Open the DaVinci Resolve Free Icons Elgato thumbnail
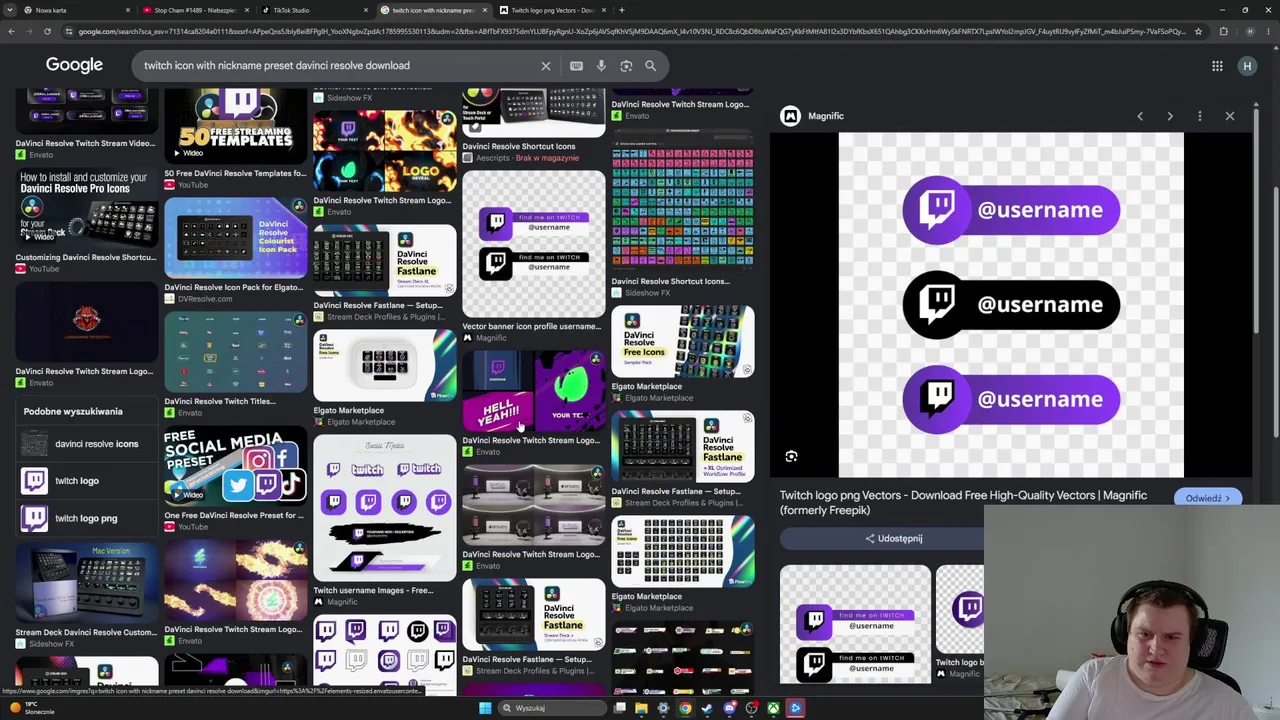 pos(683,341)
